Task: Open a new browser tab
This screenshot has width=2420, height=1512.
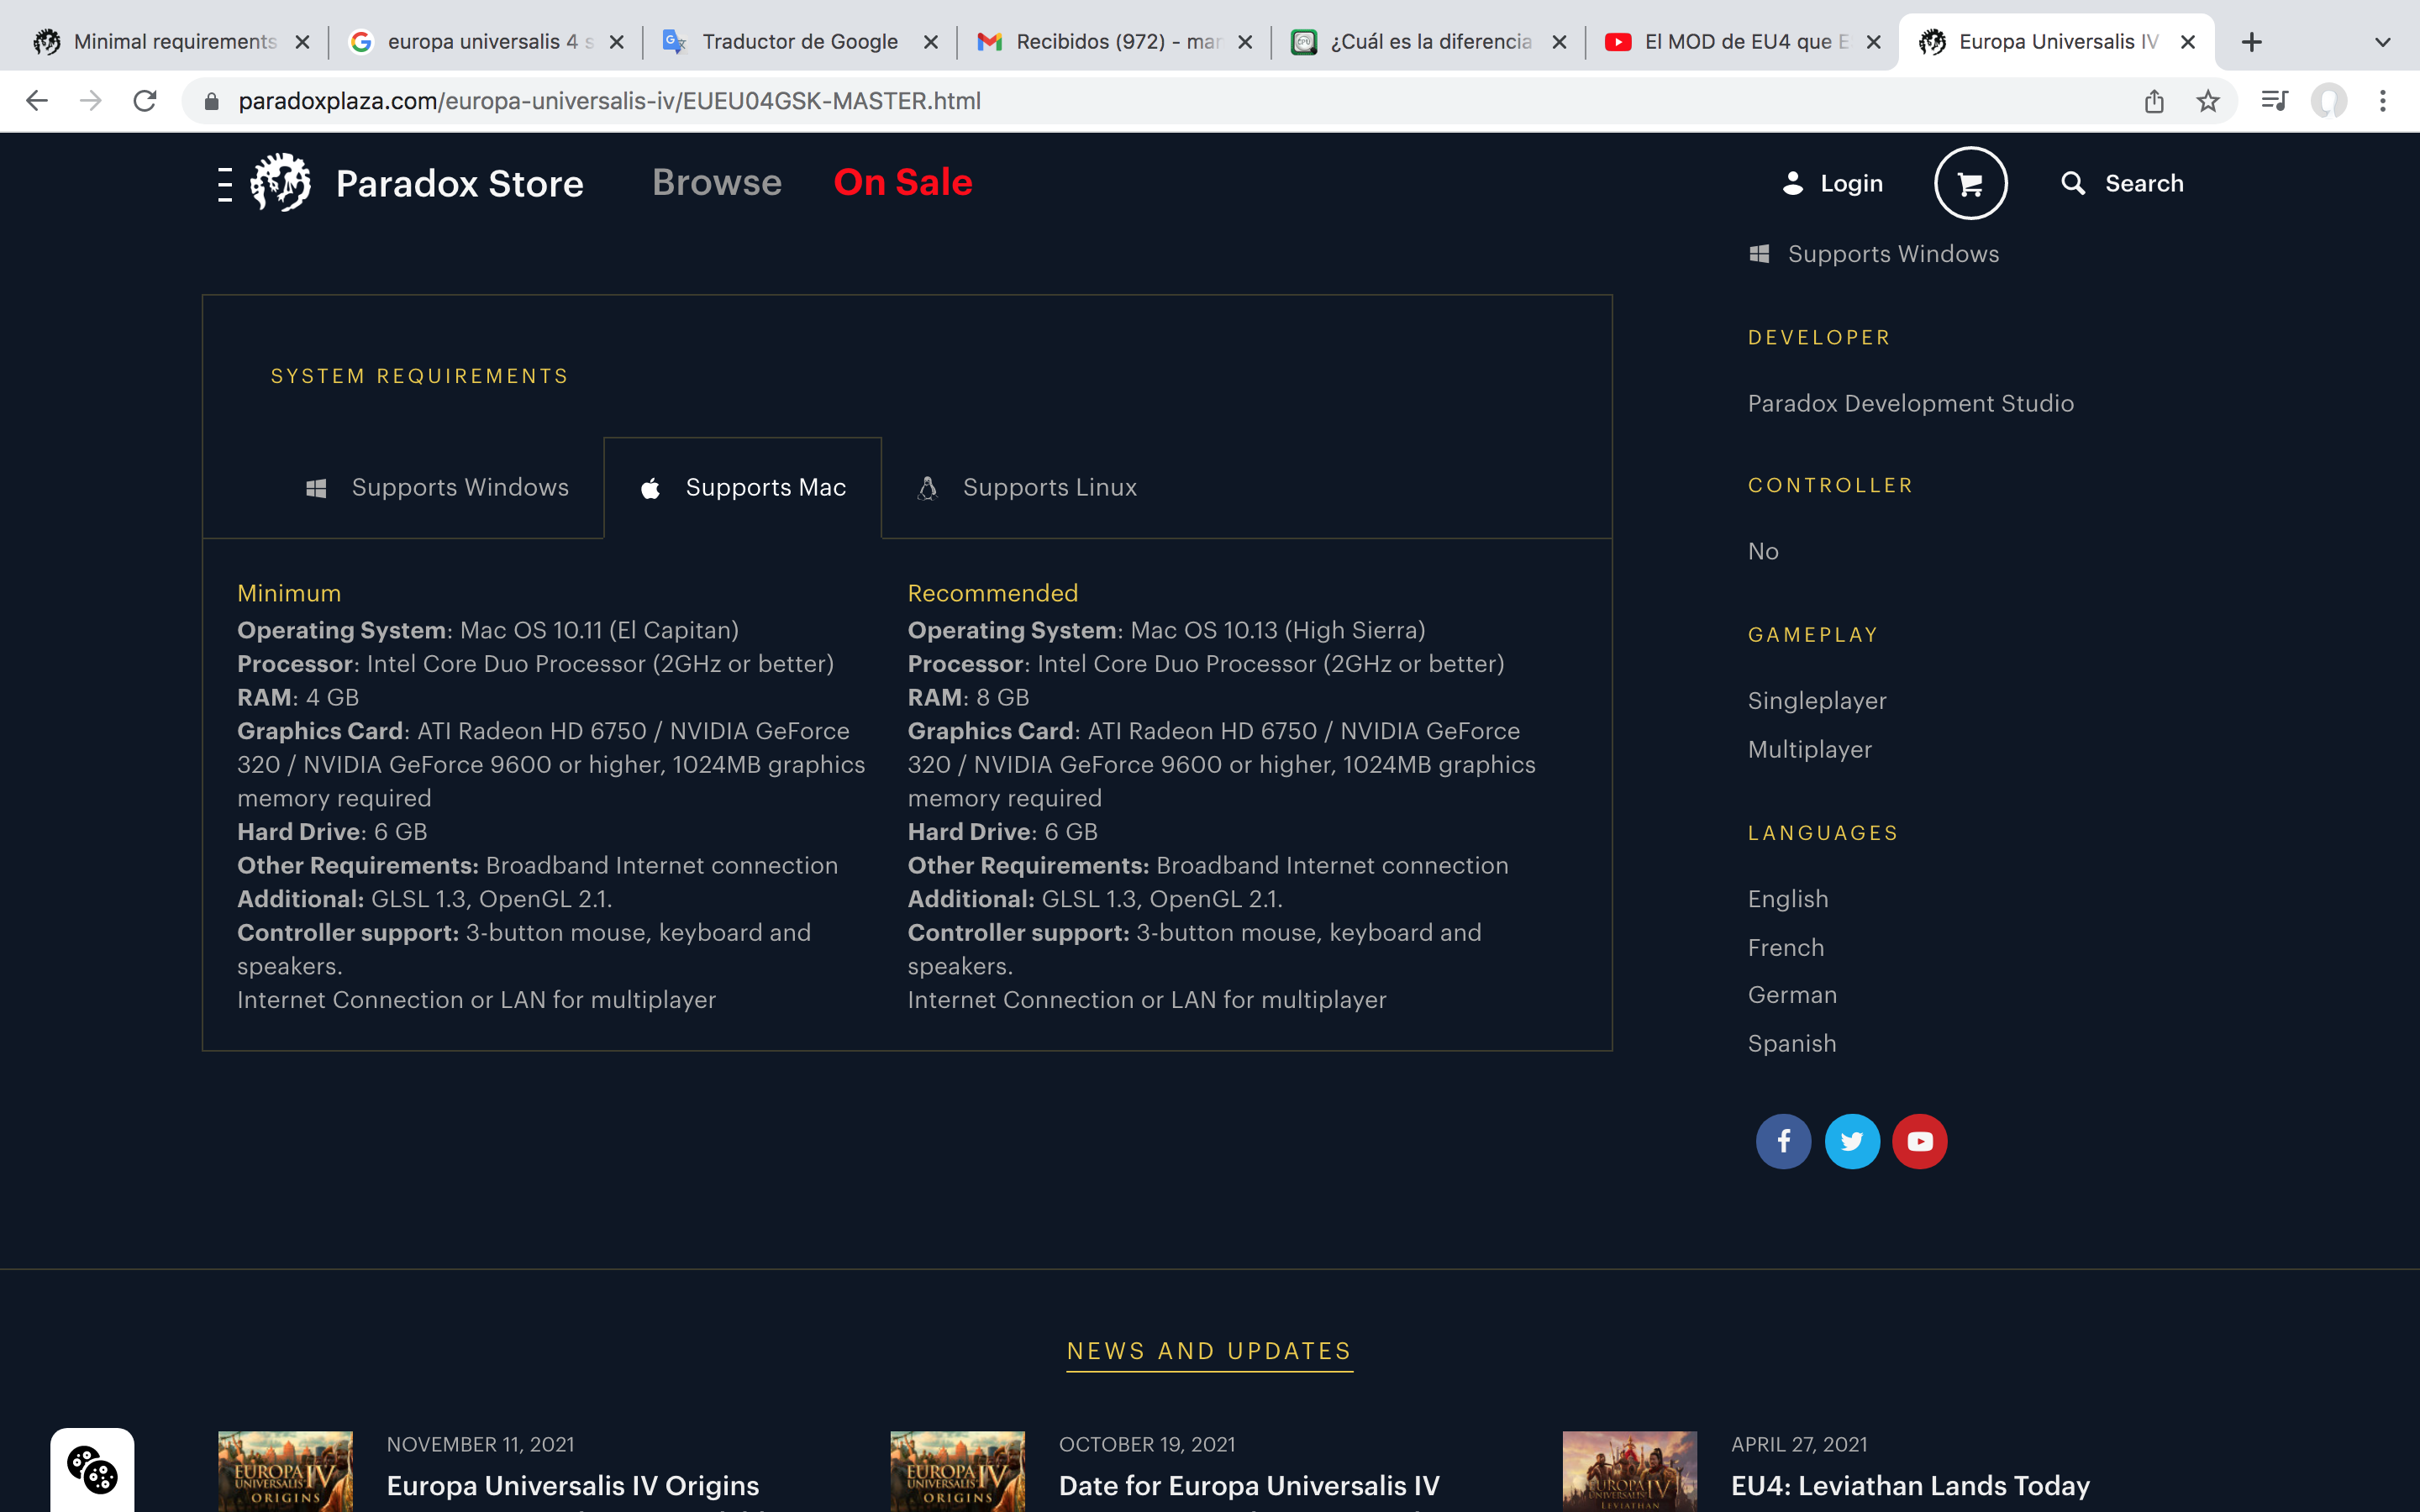Action: click(2251, 42)
